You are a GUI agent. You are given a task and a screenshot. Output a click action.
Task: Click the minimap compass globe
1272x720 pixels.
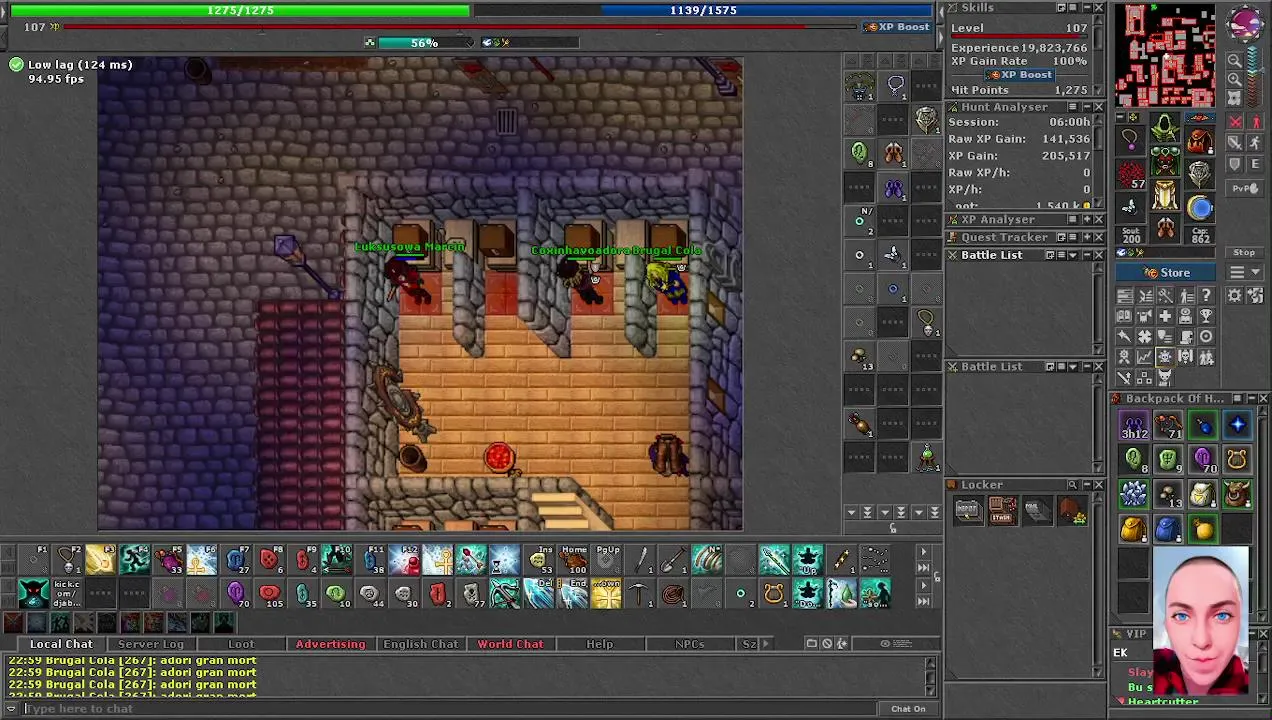point(1247,22)
